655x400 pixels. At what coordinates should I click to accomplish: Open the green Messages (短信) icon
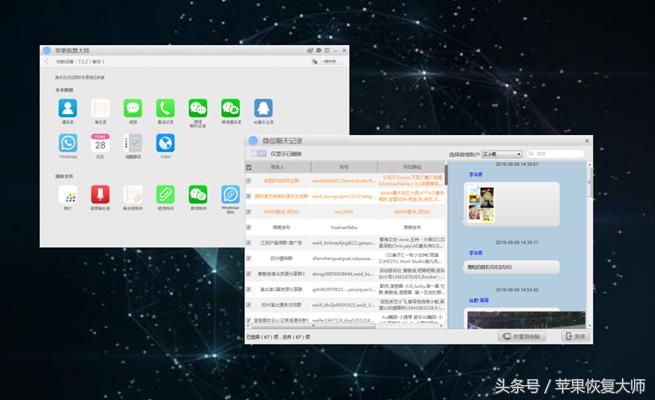132,108
